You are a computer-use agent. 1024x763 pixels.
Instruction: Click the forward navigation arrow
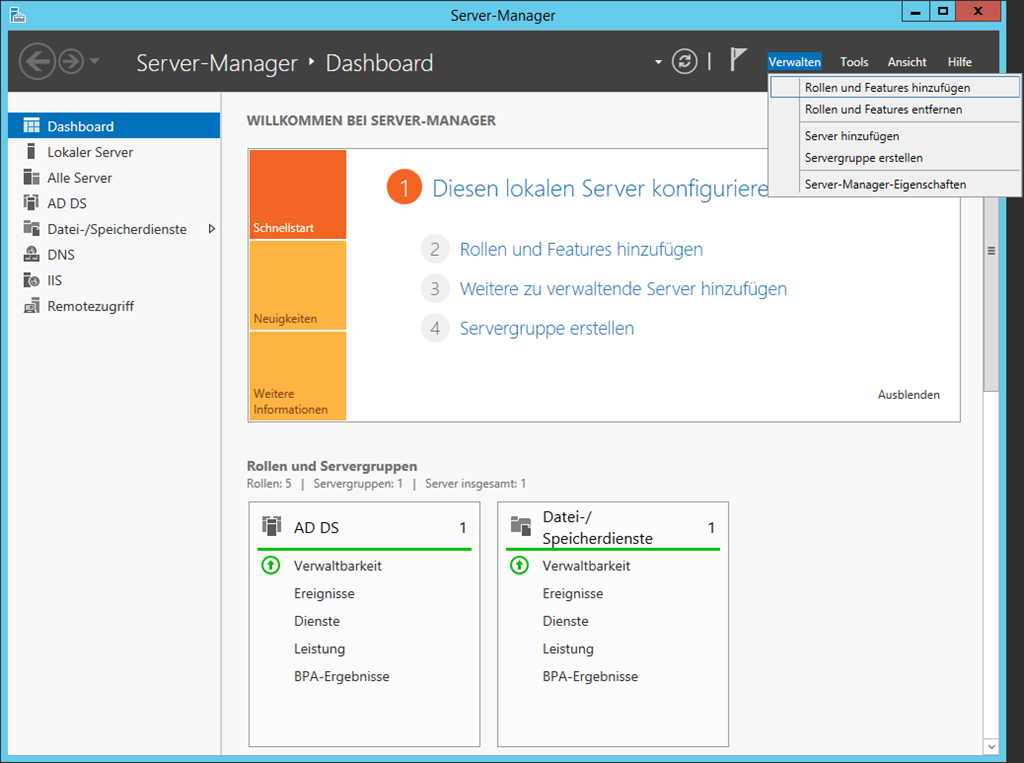tap(71, 61)
